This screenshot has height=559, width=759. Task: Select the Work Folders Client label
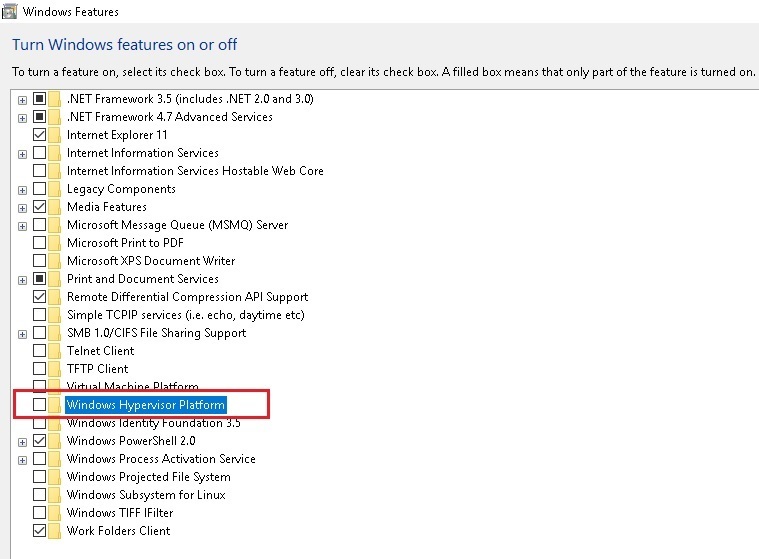tap(119, 530)
